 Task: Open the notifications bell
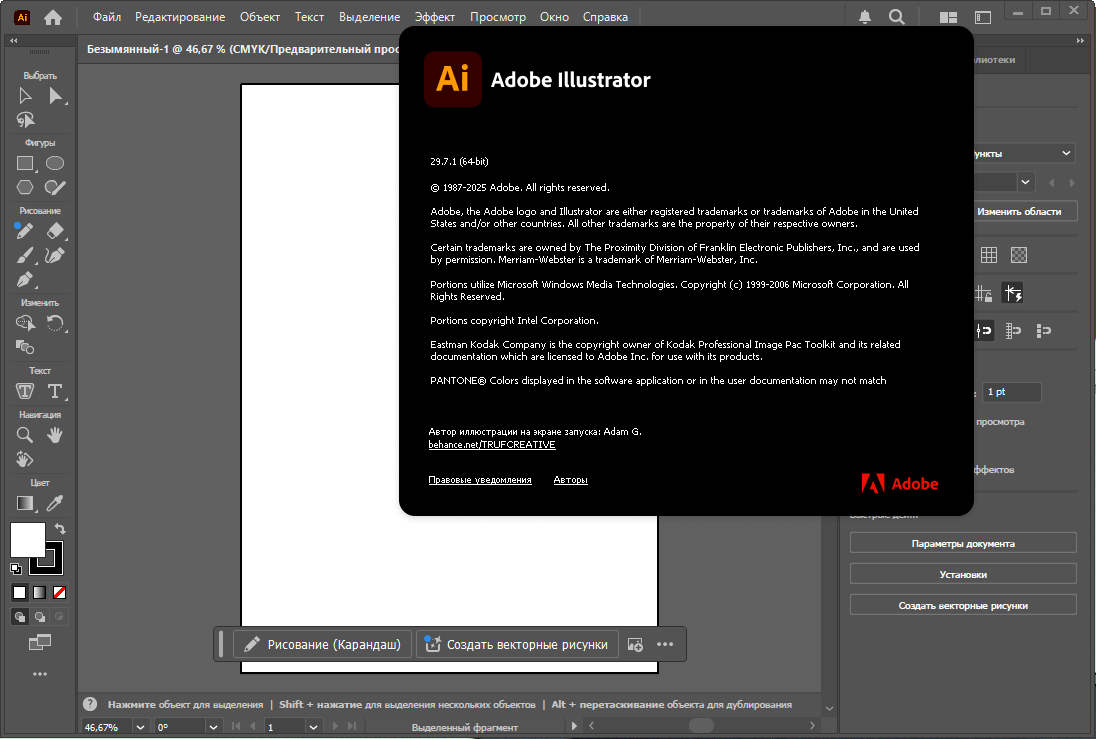click(x=865, y=17)
